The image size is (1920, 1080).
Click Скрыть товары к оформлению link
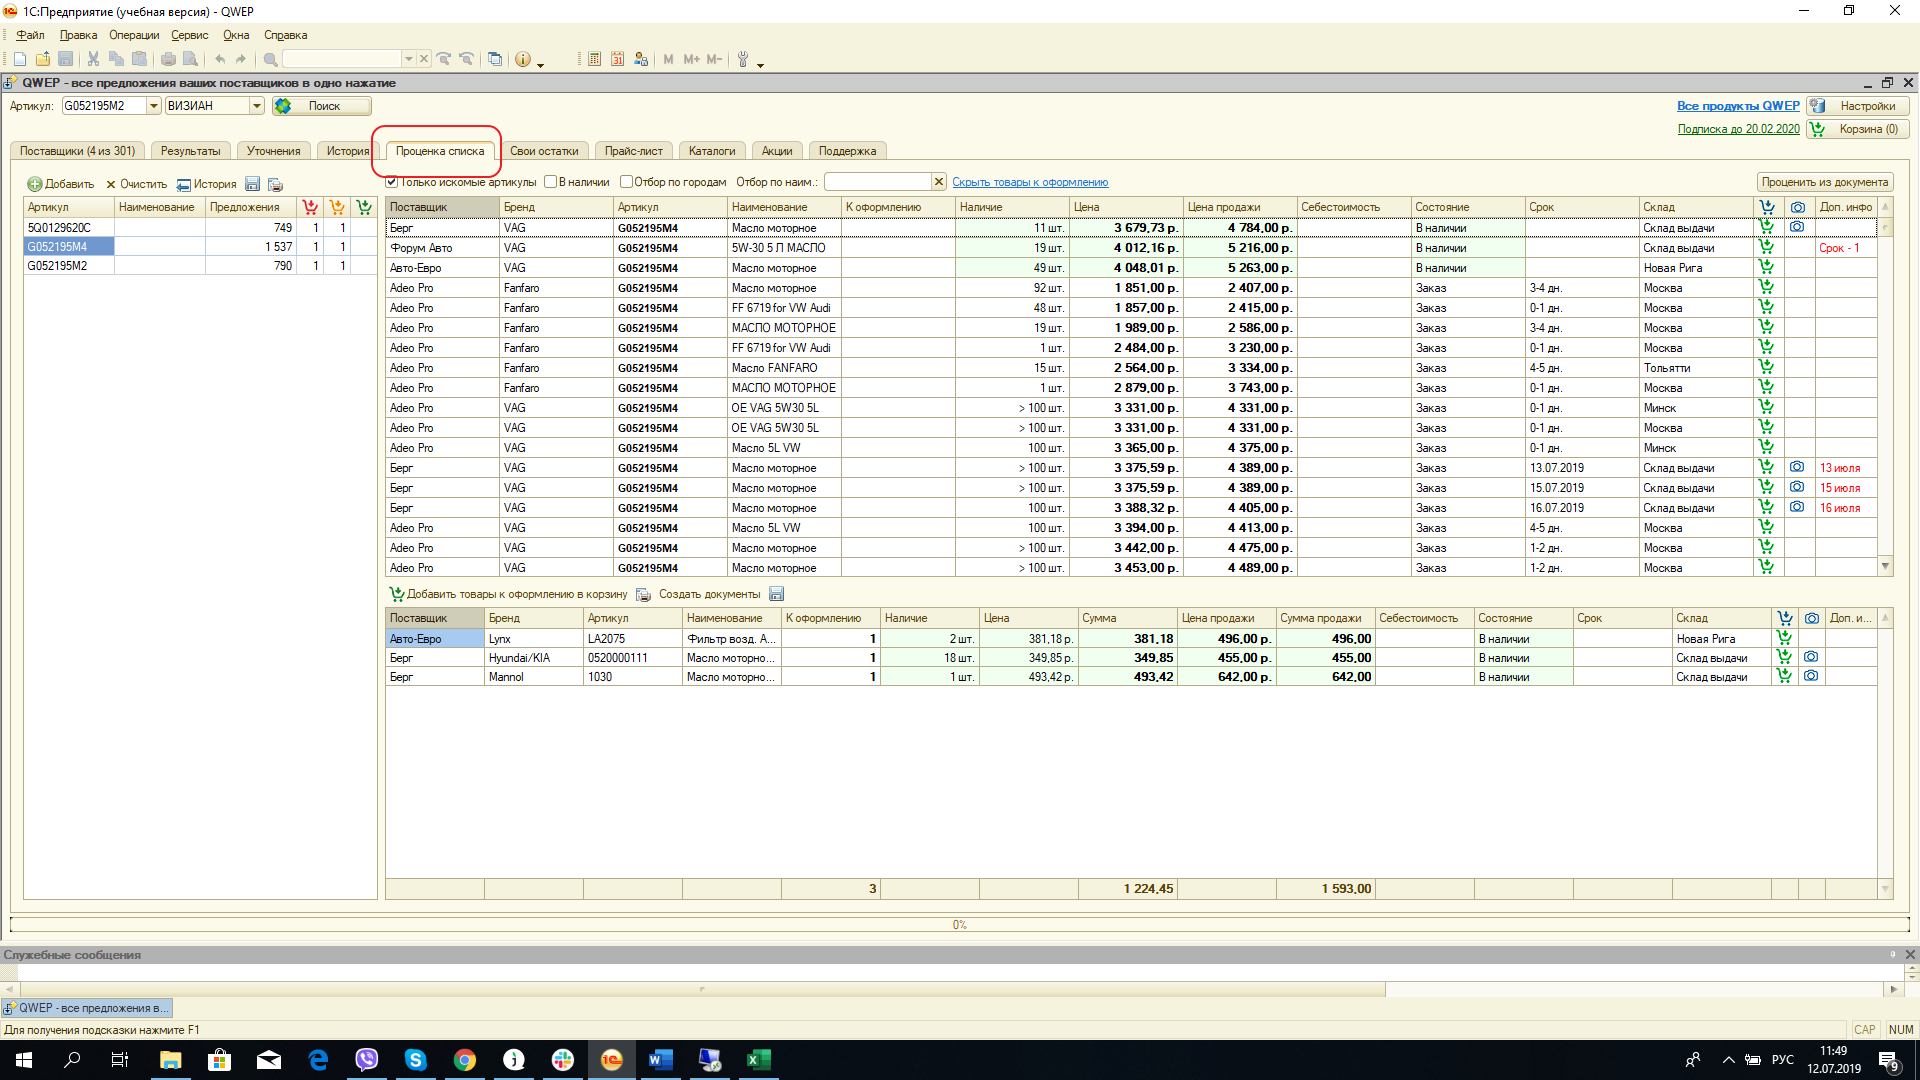pyautogui.click(x=1030, y=182)
